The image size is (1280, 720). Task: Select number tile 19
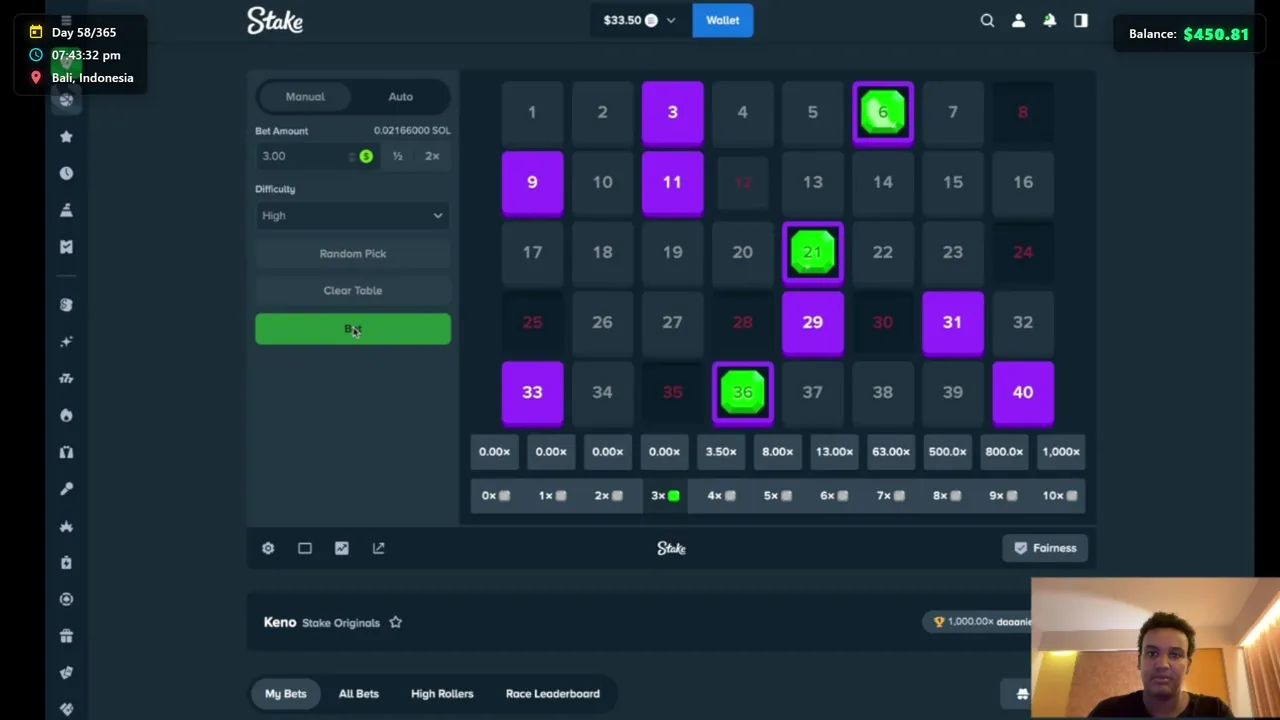673,252
